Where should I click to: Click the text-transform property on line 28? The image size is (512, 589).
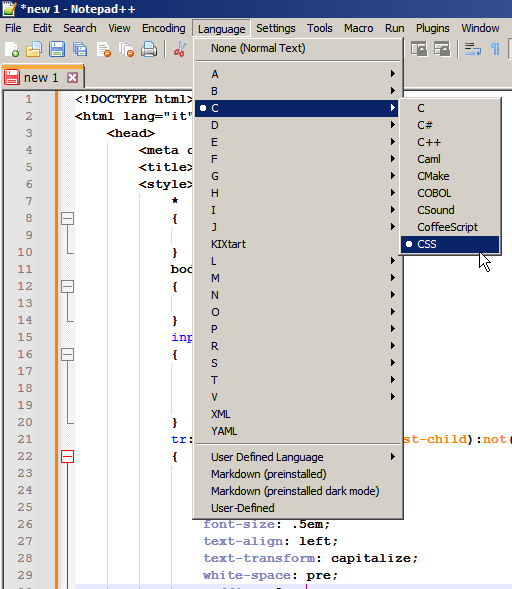click(x=259, y=558)
